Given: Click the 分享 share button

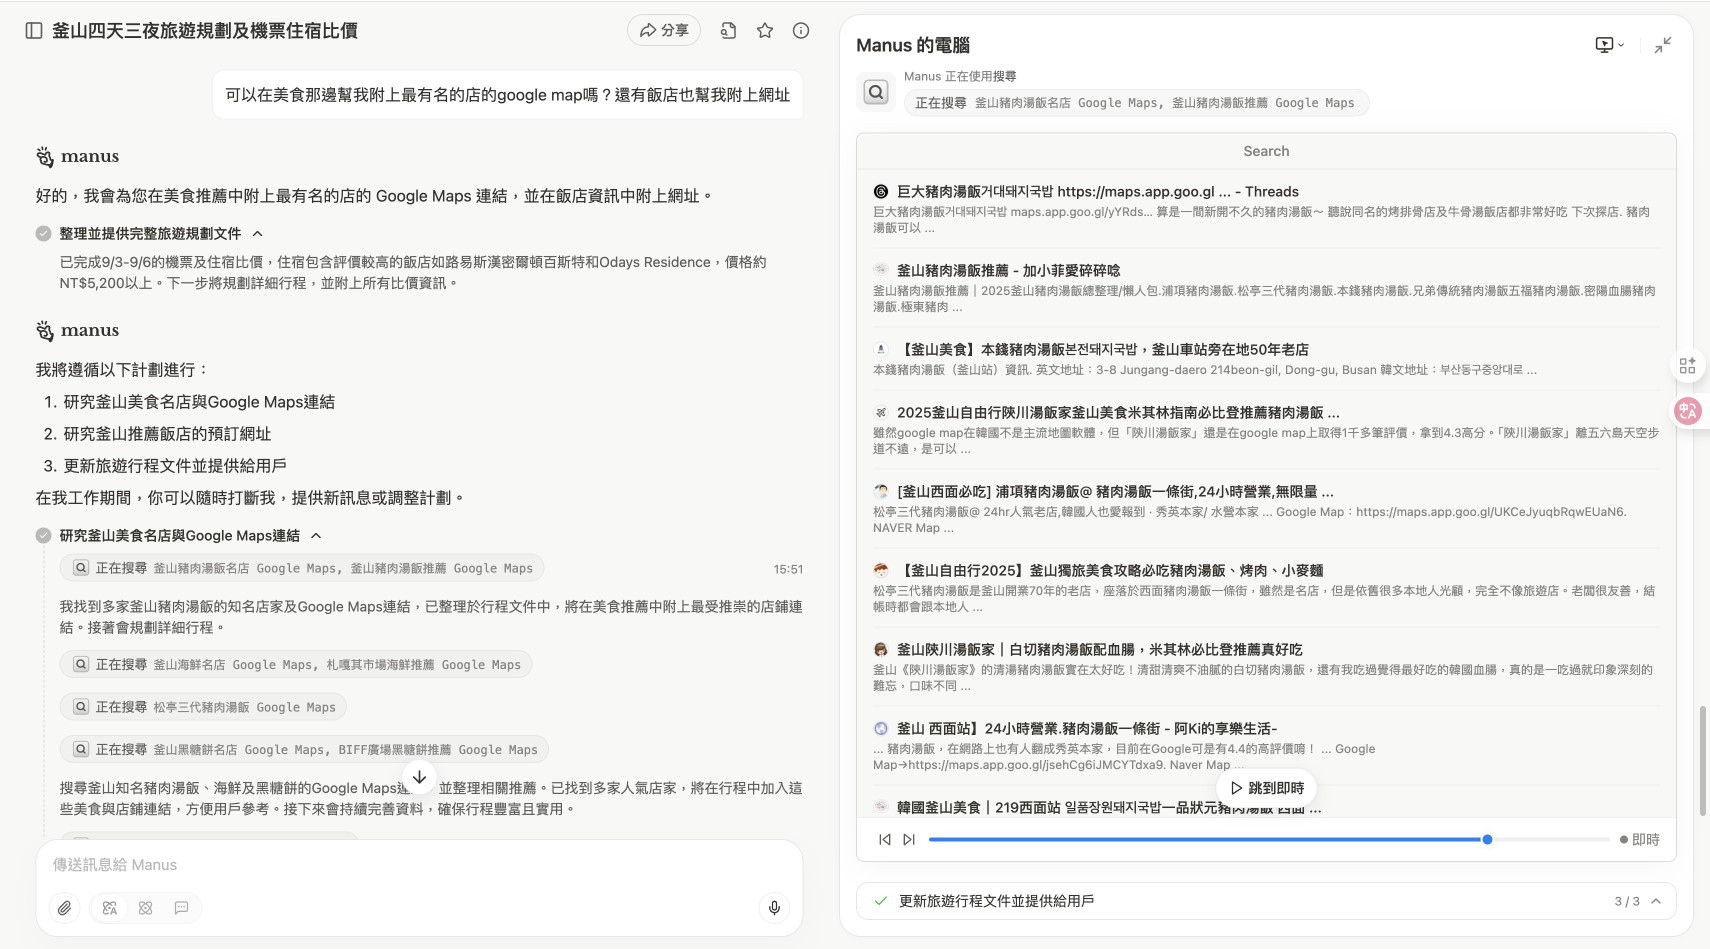Looking at the screenshot, I should tap(664, 30).
